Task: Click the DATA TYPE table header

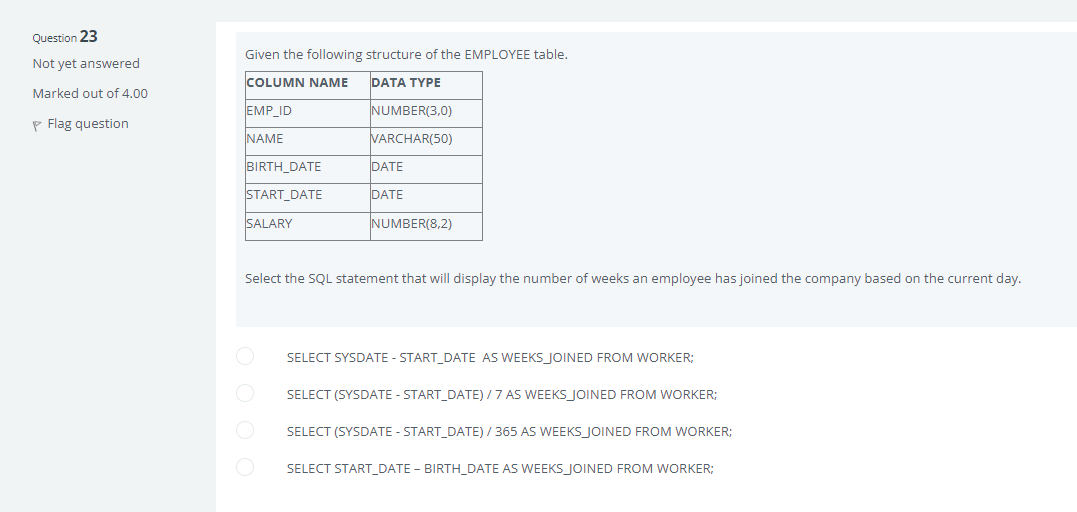Action: [427, 85]
